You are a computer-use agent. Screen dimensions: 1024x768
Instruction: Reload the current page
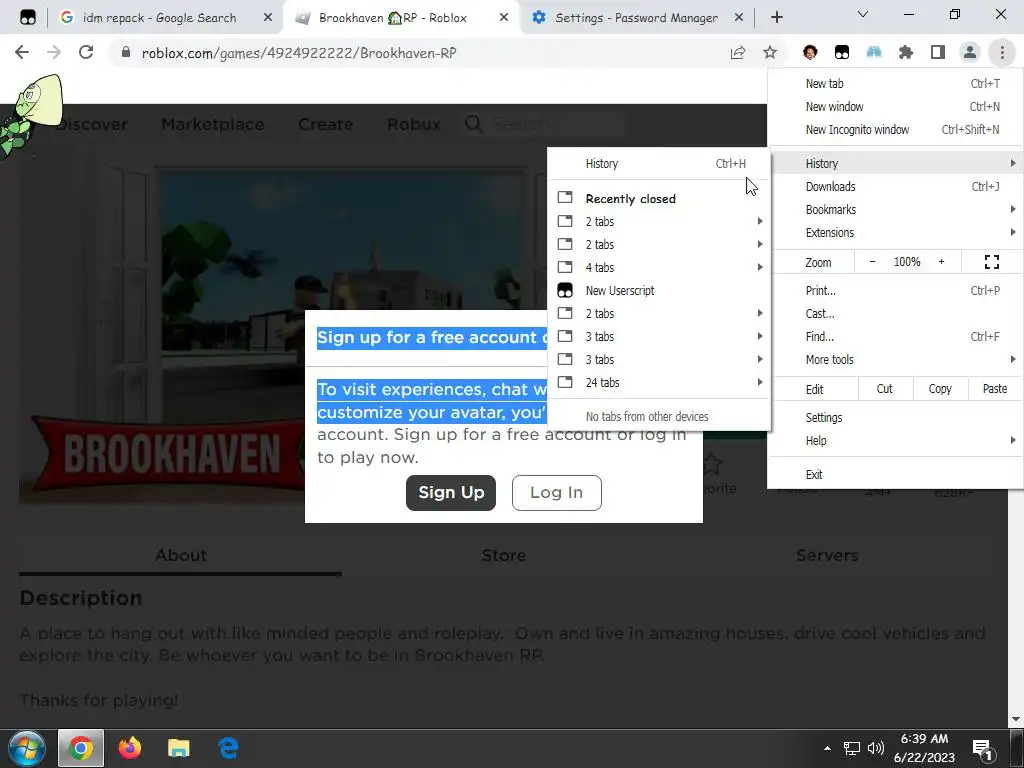coord(86,52)
